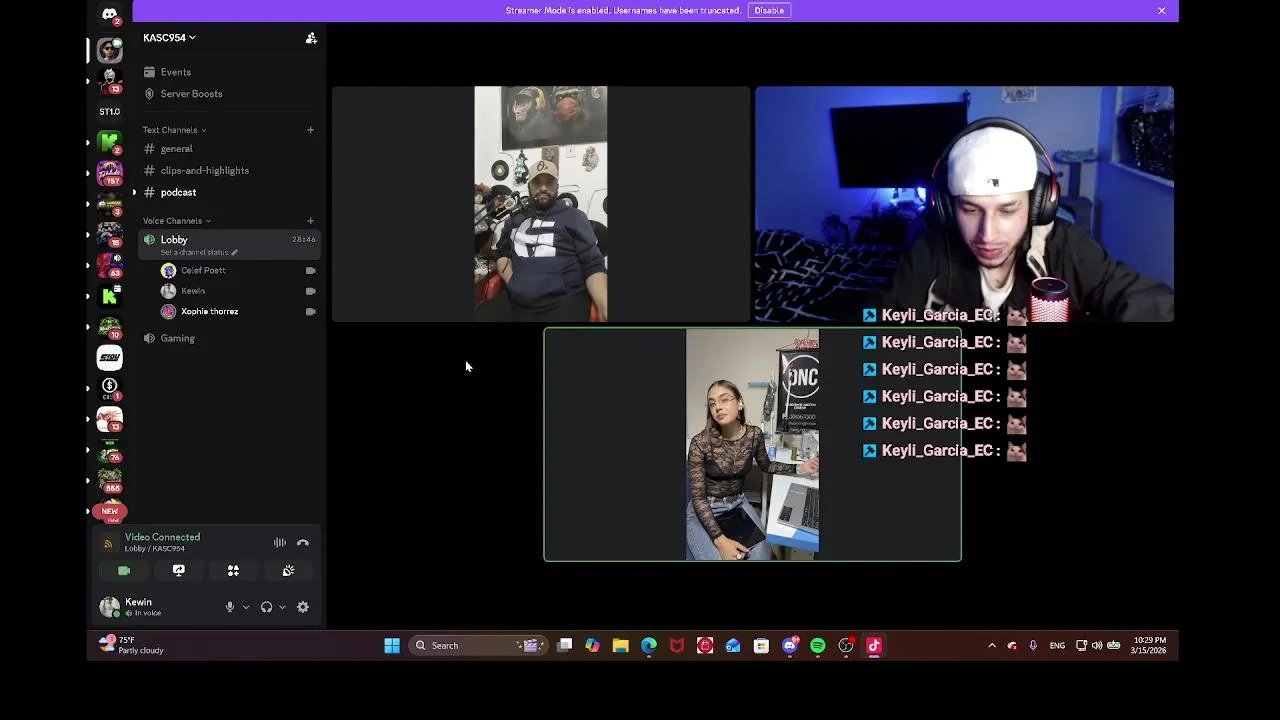This screenshot has height=720, width=1280.
Task: Select the ST1.0 server in the server list
Action: point(110,112)
